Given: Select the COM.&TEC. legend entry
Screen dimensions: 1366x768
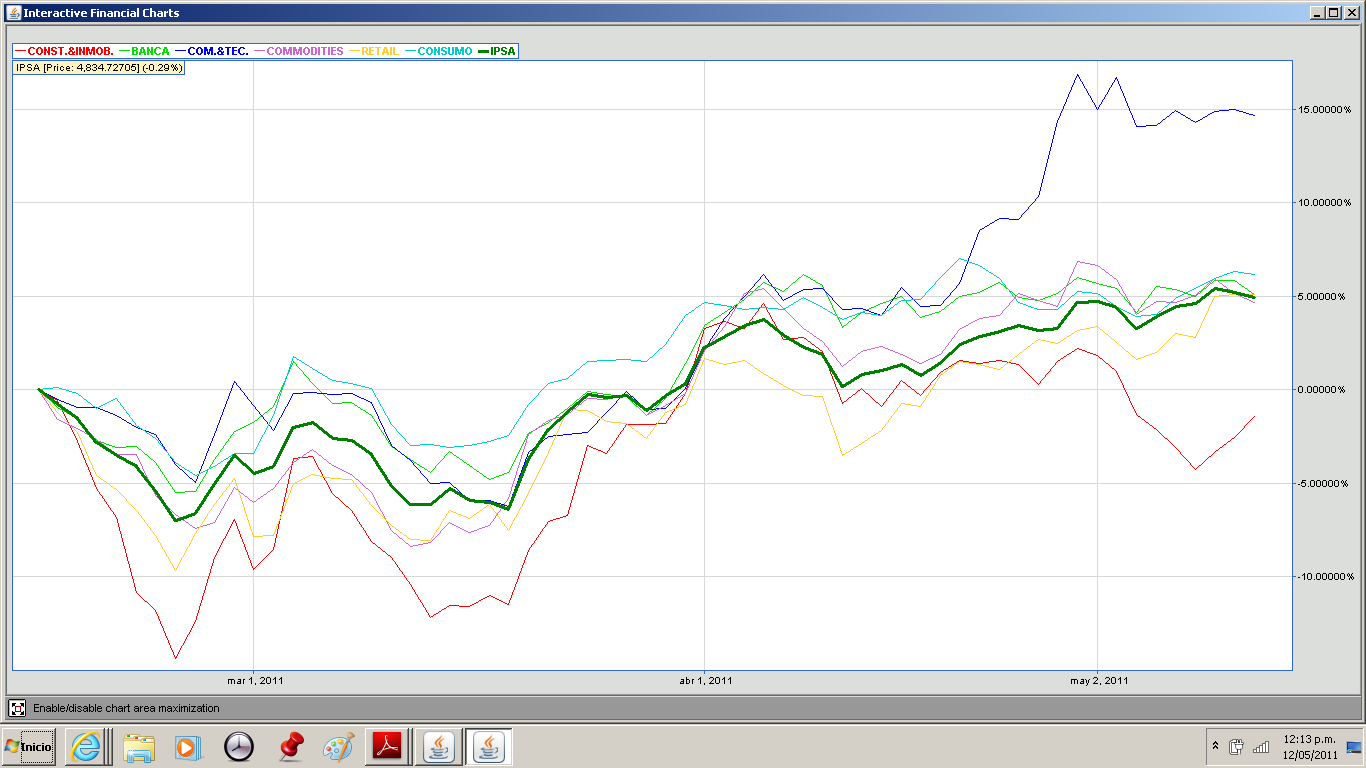Looking at the screenshot, I should click(x=212, y=51).
